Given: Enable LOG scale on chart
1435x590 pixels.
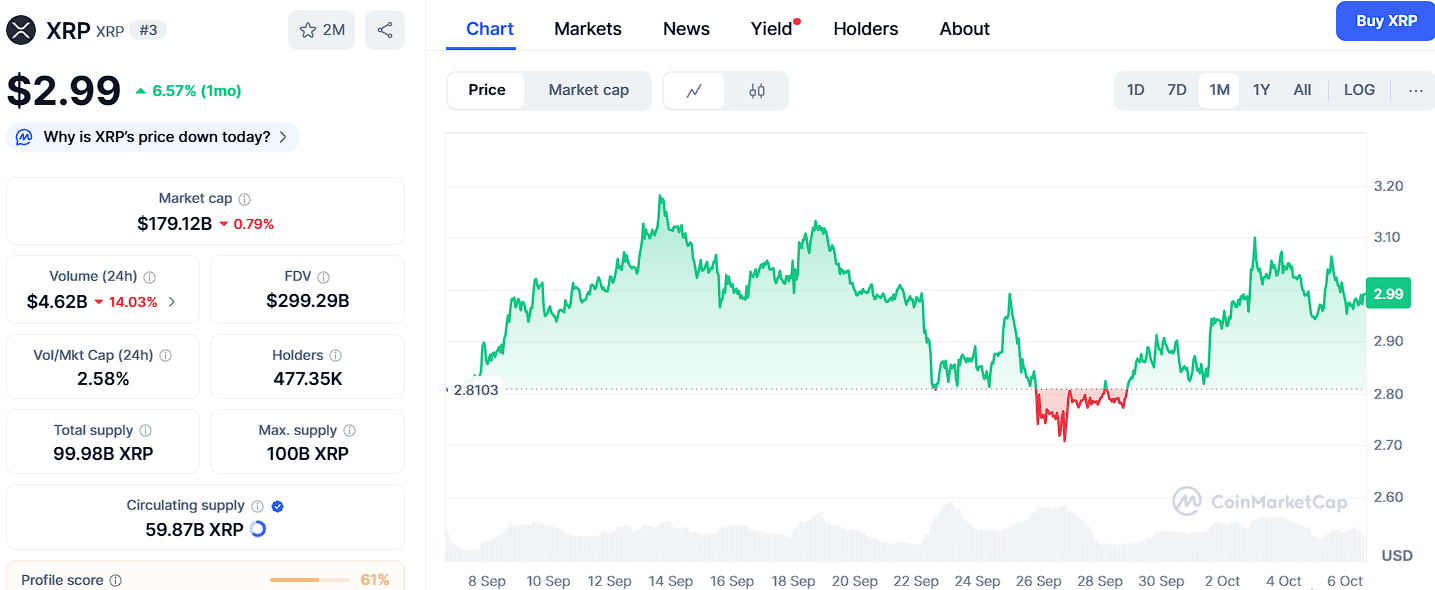Looking at the screenshot, I should coord(1359,90).
